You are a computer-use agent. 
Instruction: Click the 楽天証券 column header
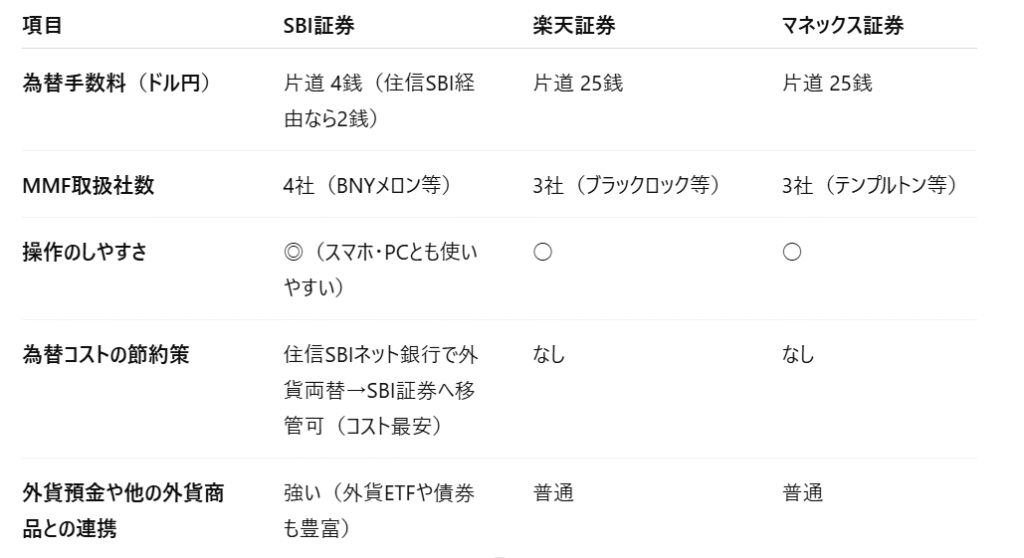tap(574, 25)
